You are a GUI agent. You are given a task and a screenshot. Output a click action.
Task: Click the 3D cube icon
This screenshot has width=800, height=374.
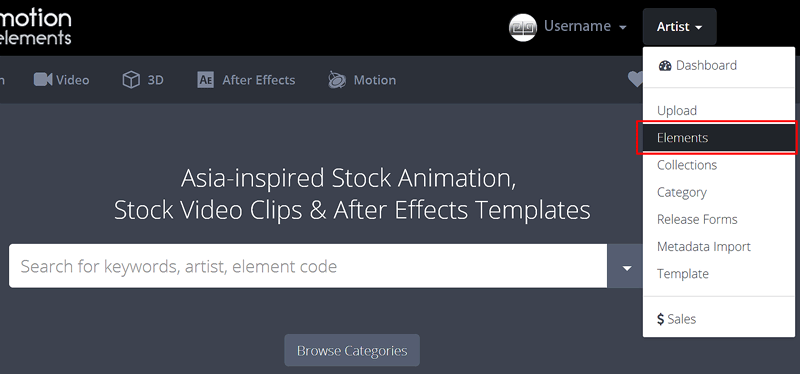(131, 80)
